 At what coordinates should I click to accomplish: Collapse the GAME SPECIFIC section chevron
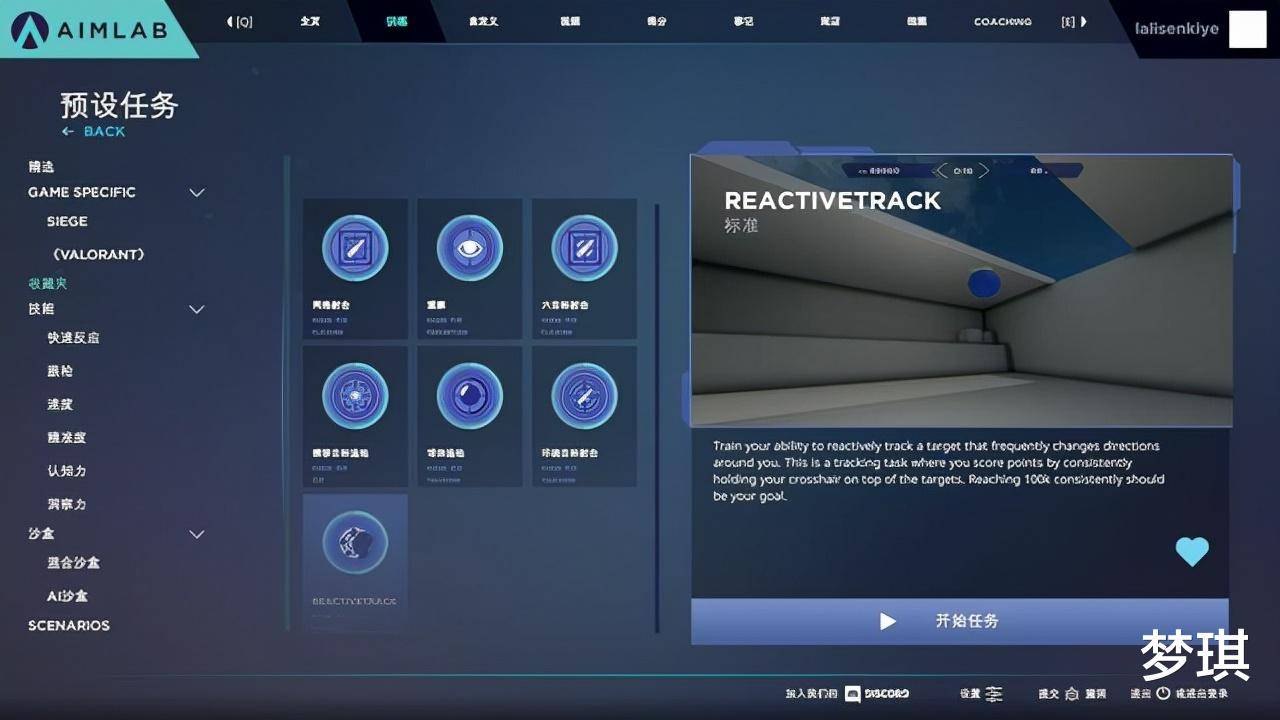click(197, 192)
